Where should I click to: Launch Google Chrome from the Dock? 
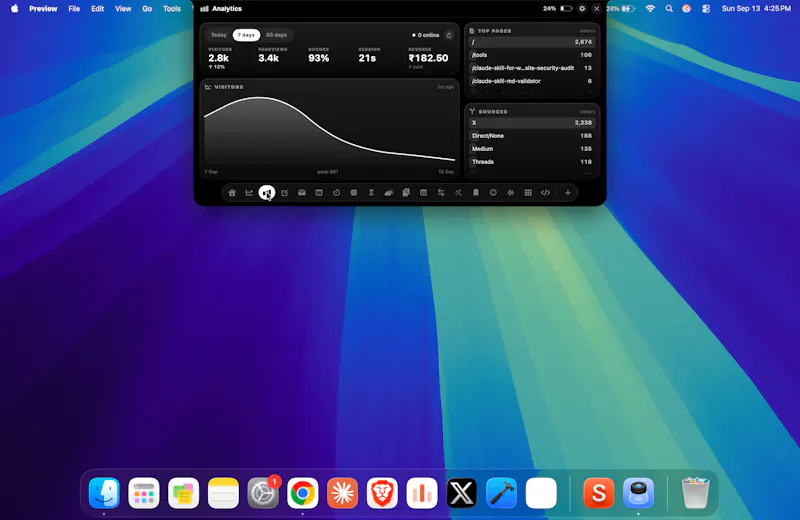coord(303,493)
